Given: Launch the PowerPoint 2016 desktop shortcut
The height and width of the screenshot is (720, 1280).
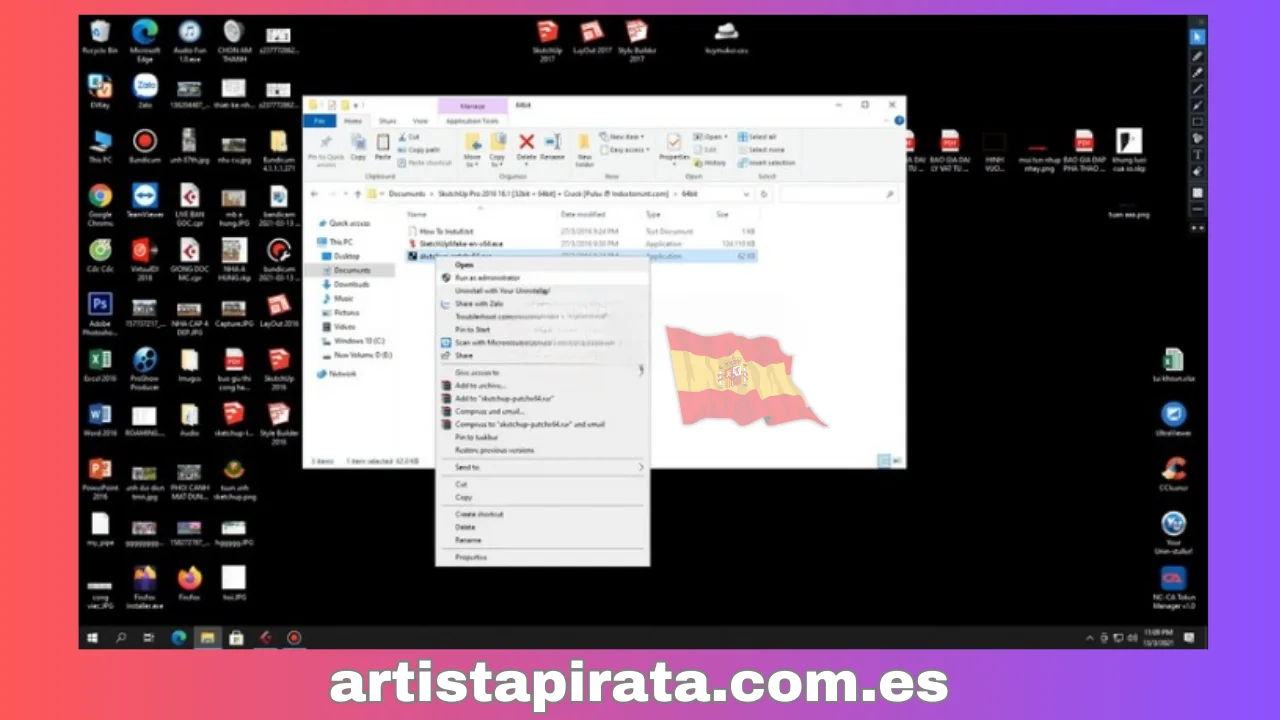Looking at the screenshot, I should coord(100,480).
